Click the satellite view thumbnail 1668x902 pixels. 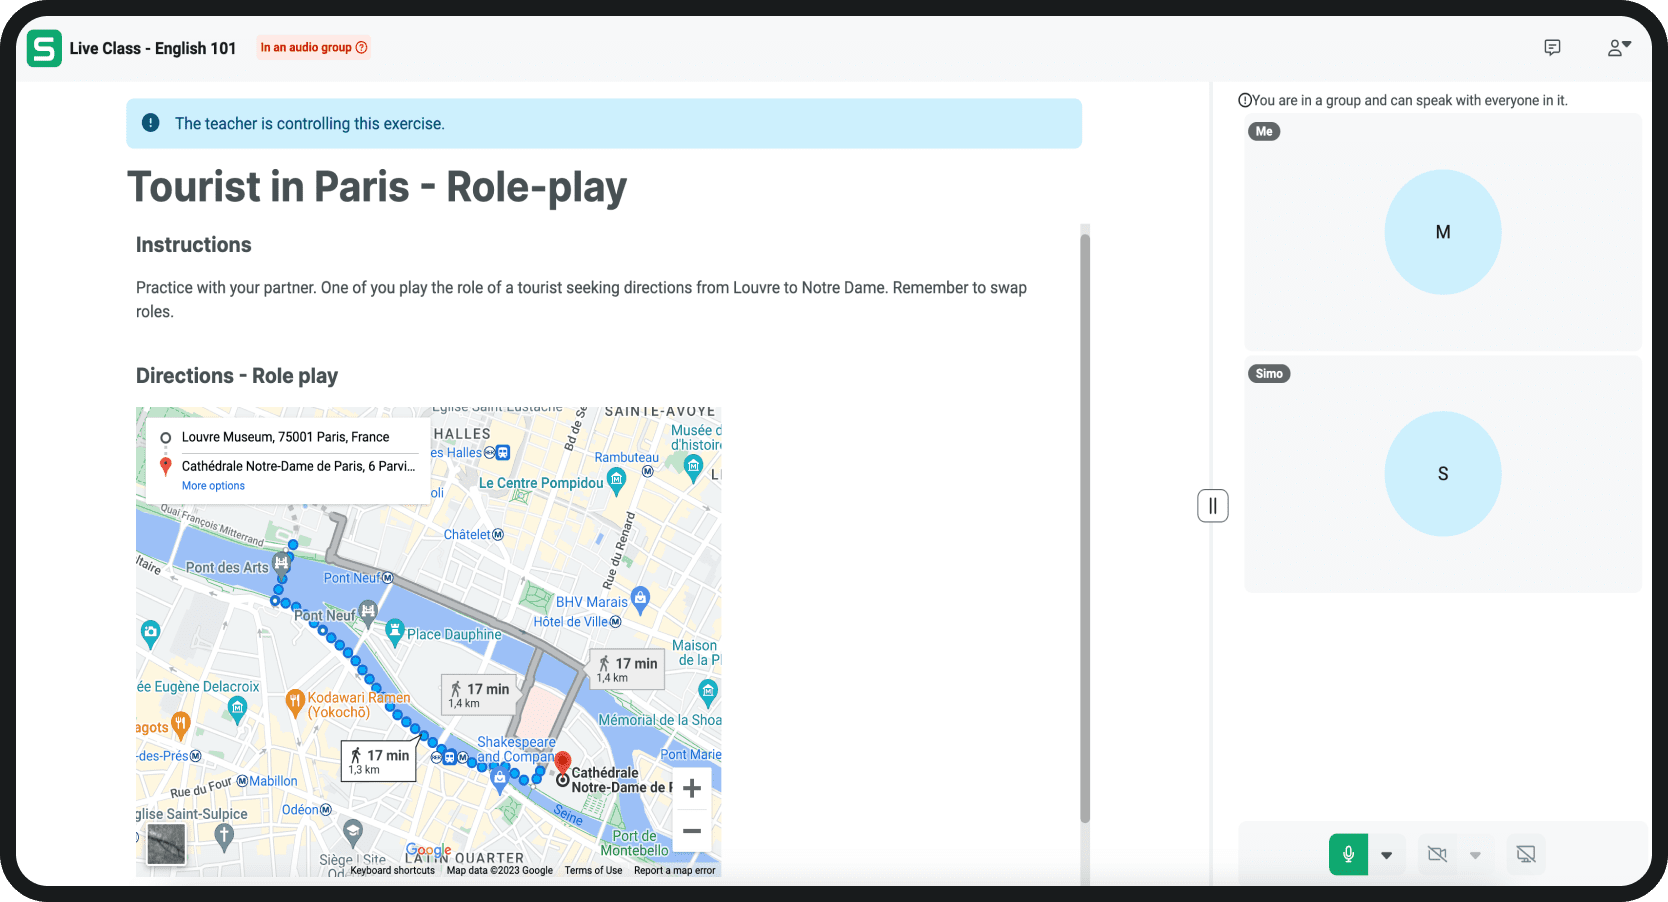166,844
